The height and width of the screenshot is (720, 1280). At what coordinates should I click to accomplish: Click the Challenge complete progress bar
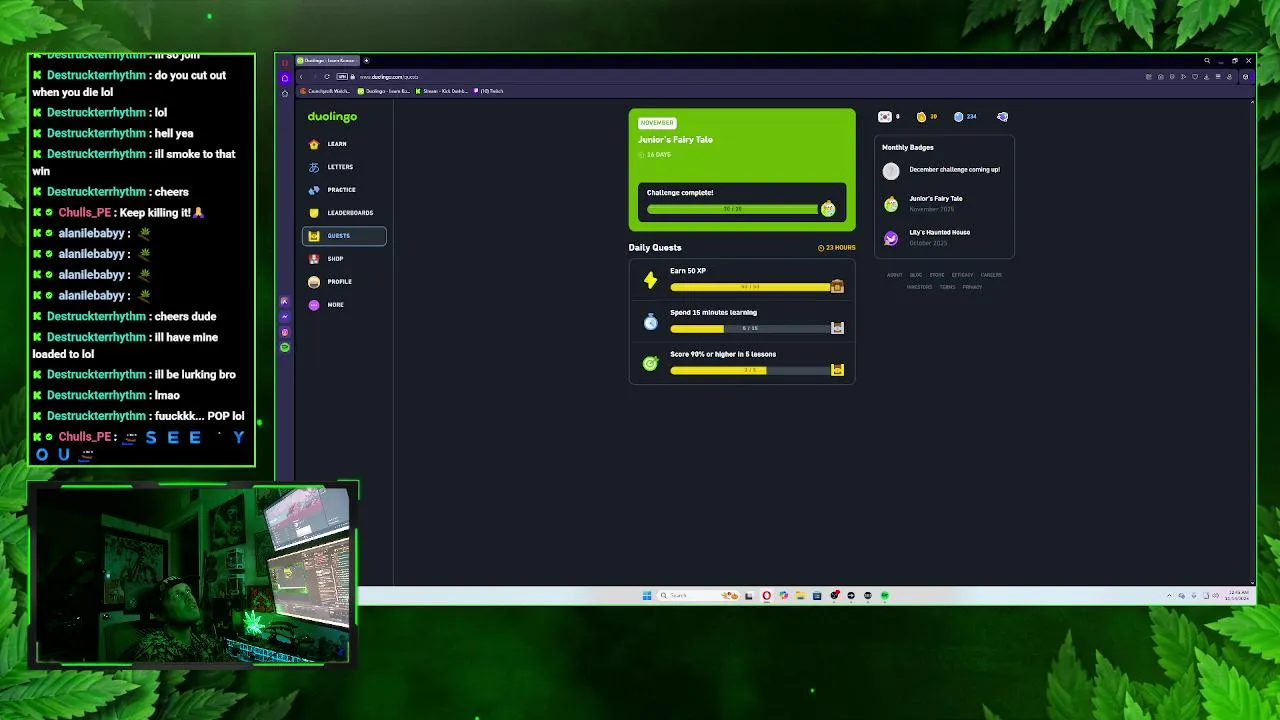pyautogui.click(x=733, y=209)
